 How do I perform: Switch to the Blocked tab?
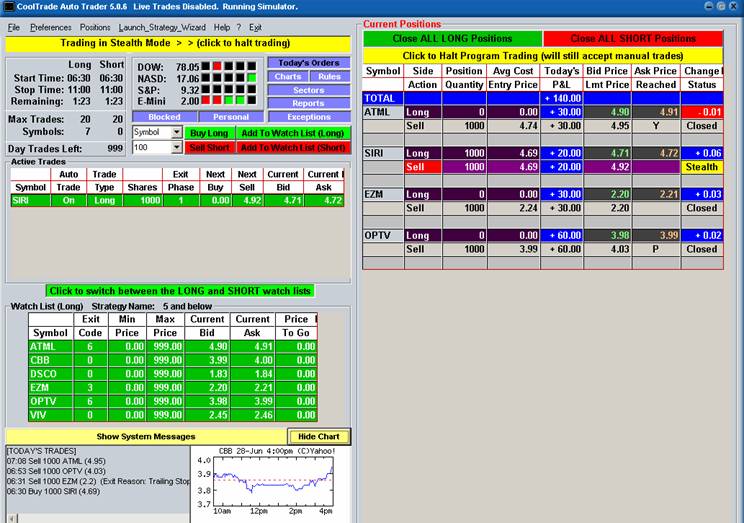click(165, 117)
